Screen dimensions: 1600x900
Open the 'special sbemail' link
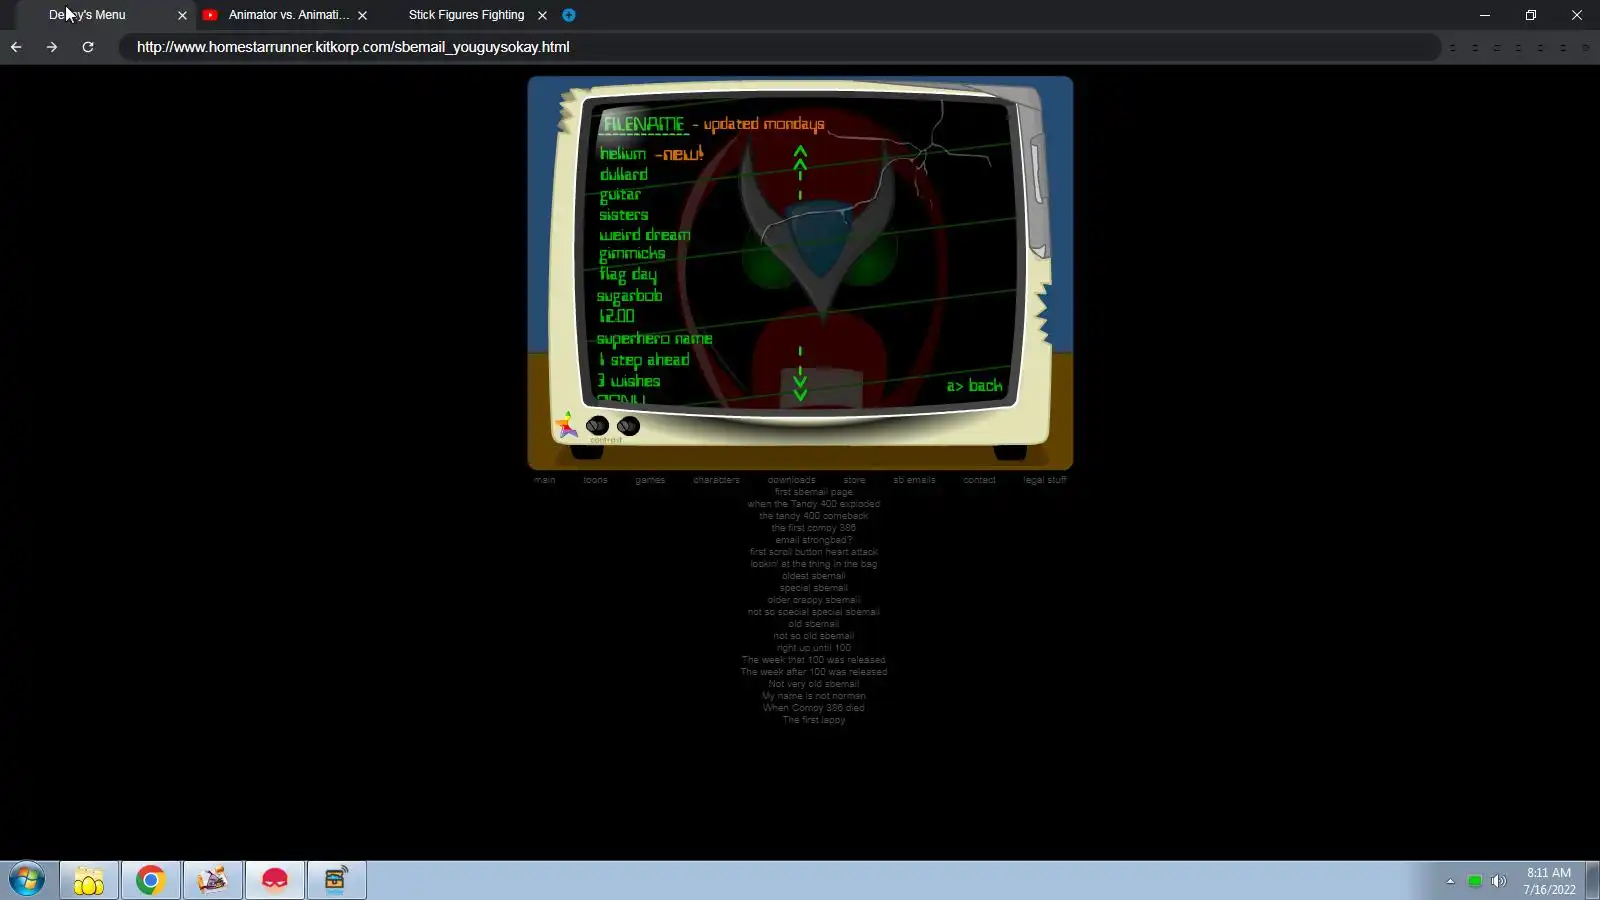coord(814,588)
